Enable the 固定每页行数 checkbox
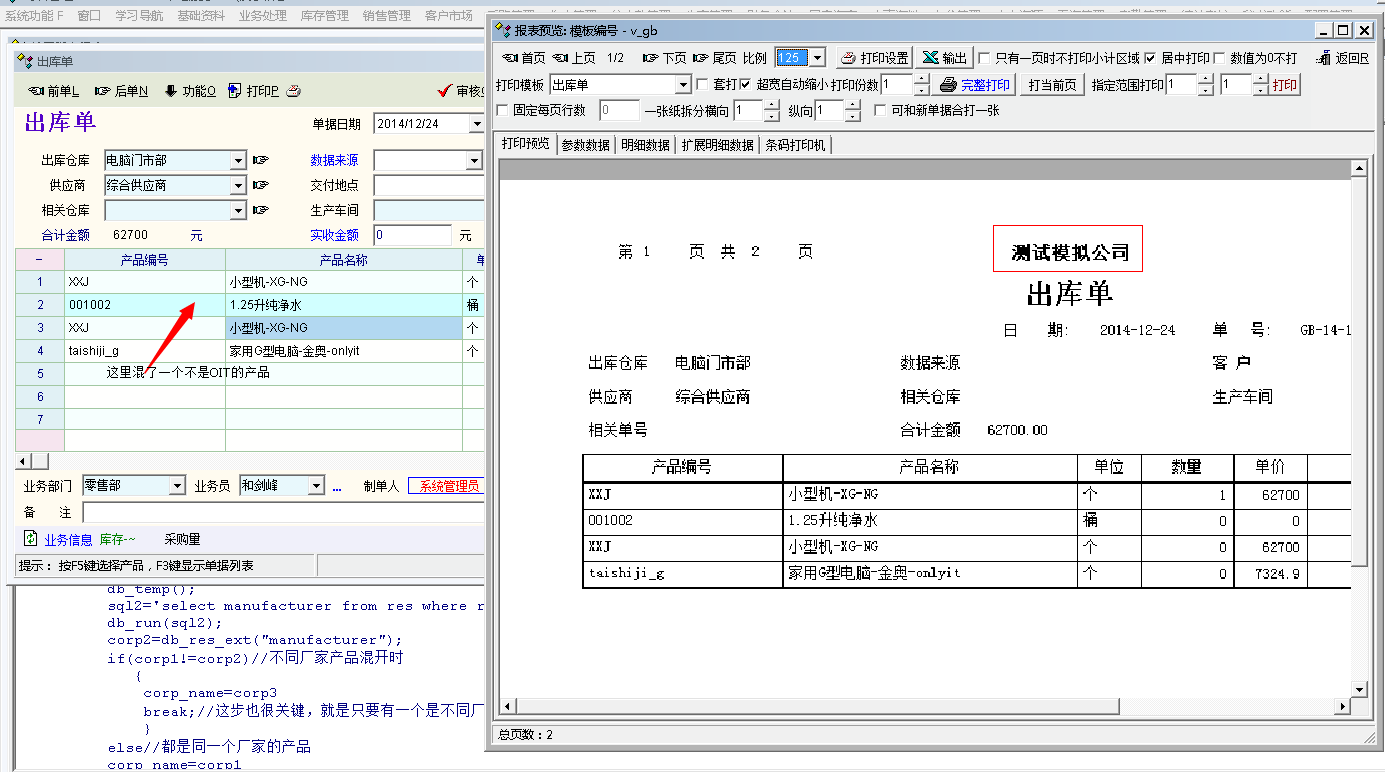 tap(503, 110)
